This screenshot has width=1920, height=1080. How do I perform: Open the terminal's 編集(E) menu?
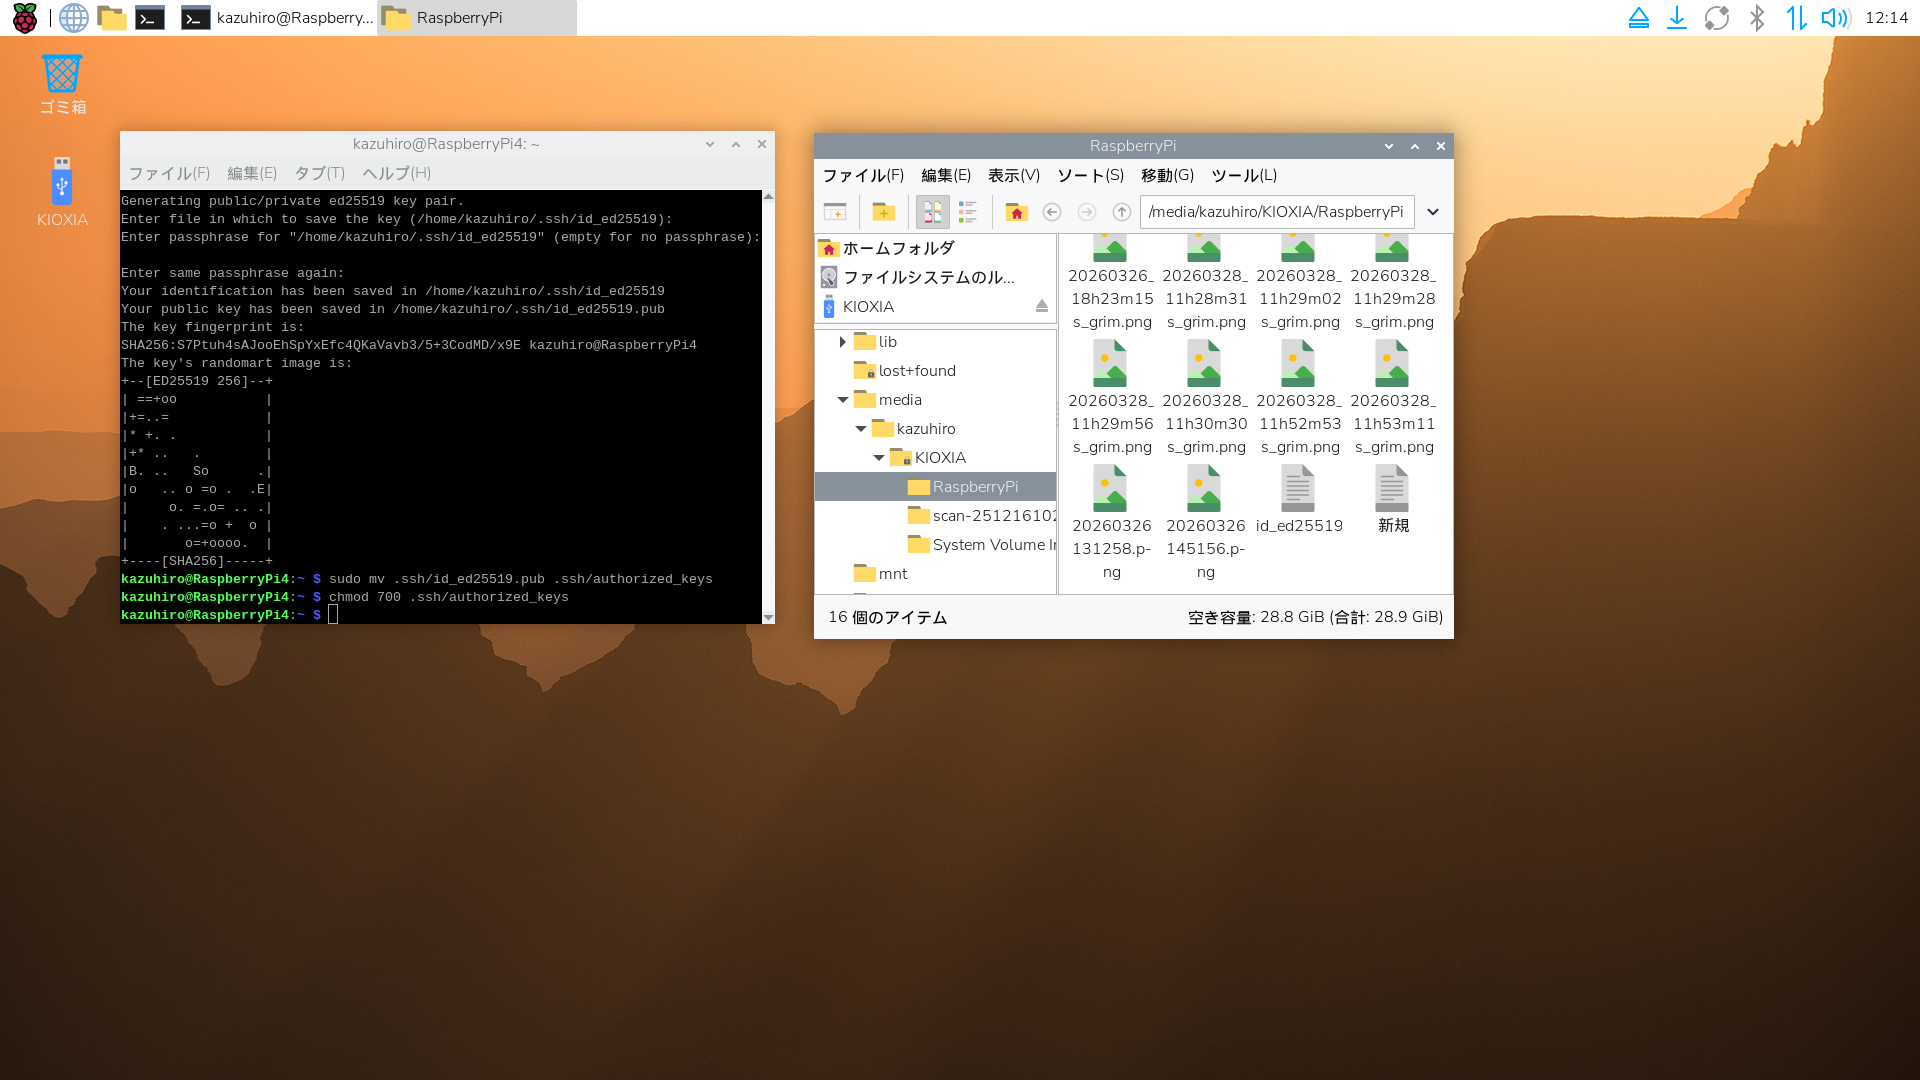[x=251, y=173]
